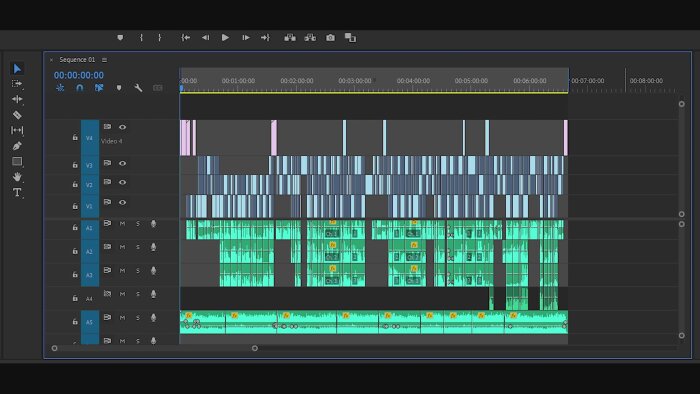Viewport: 700px width, 394px height.
Task: Export a frame with the camera icon
Action: [330, 38]
